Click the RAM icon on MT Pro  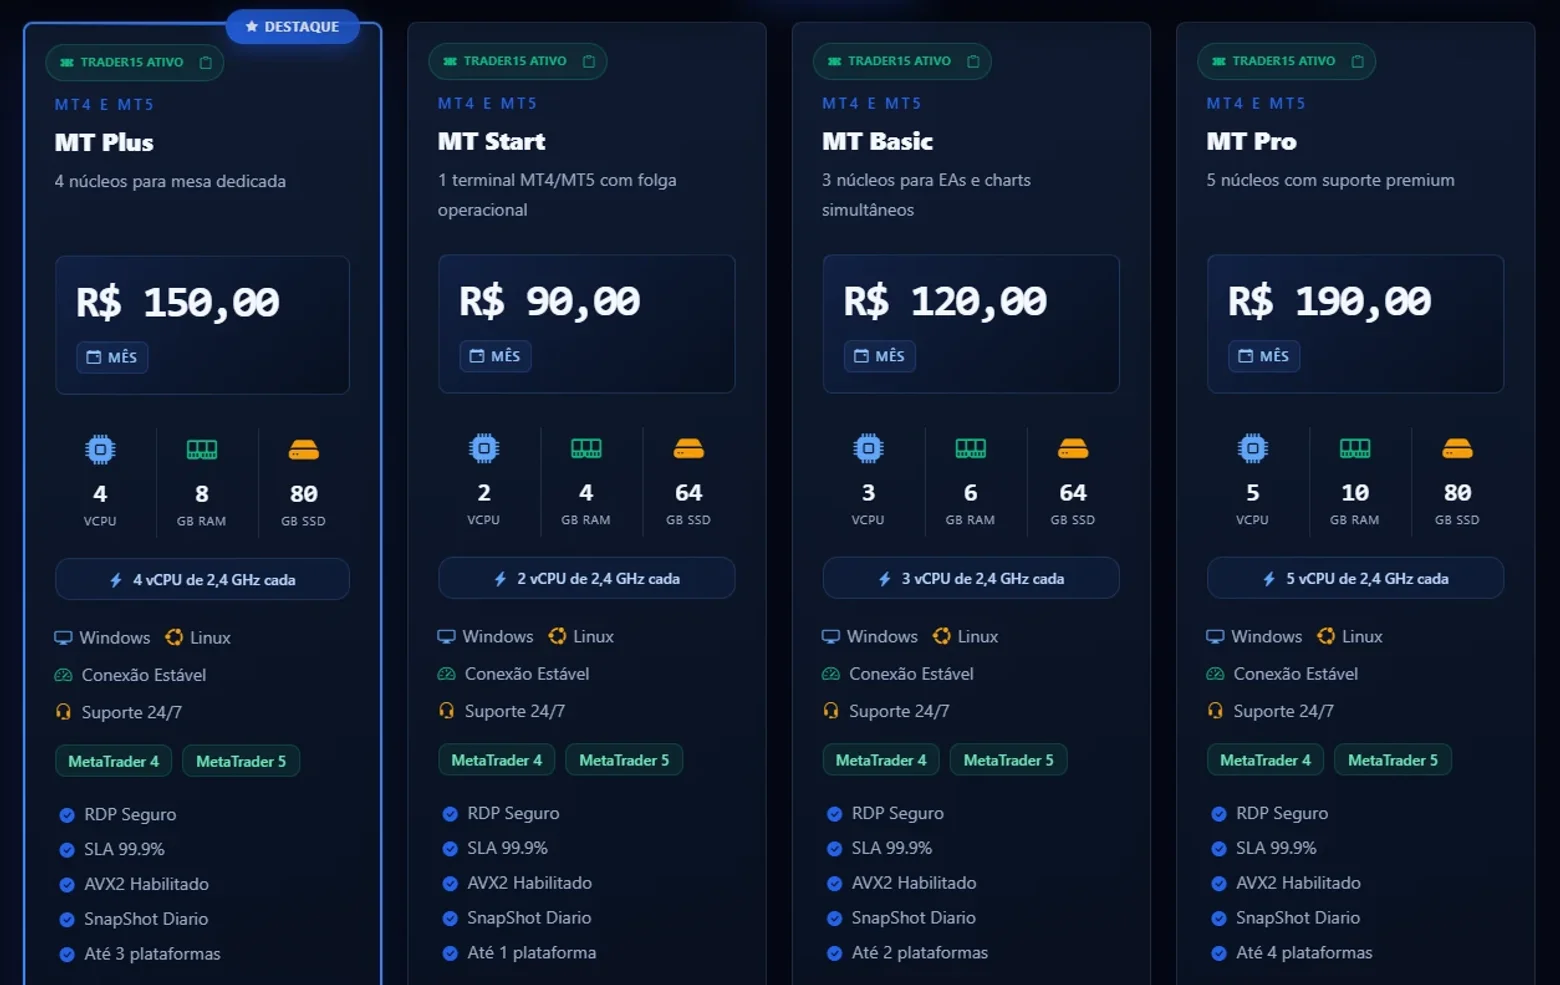[x=1355, y=449]
